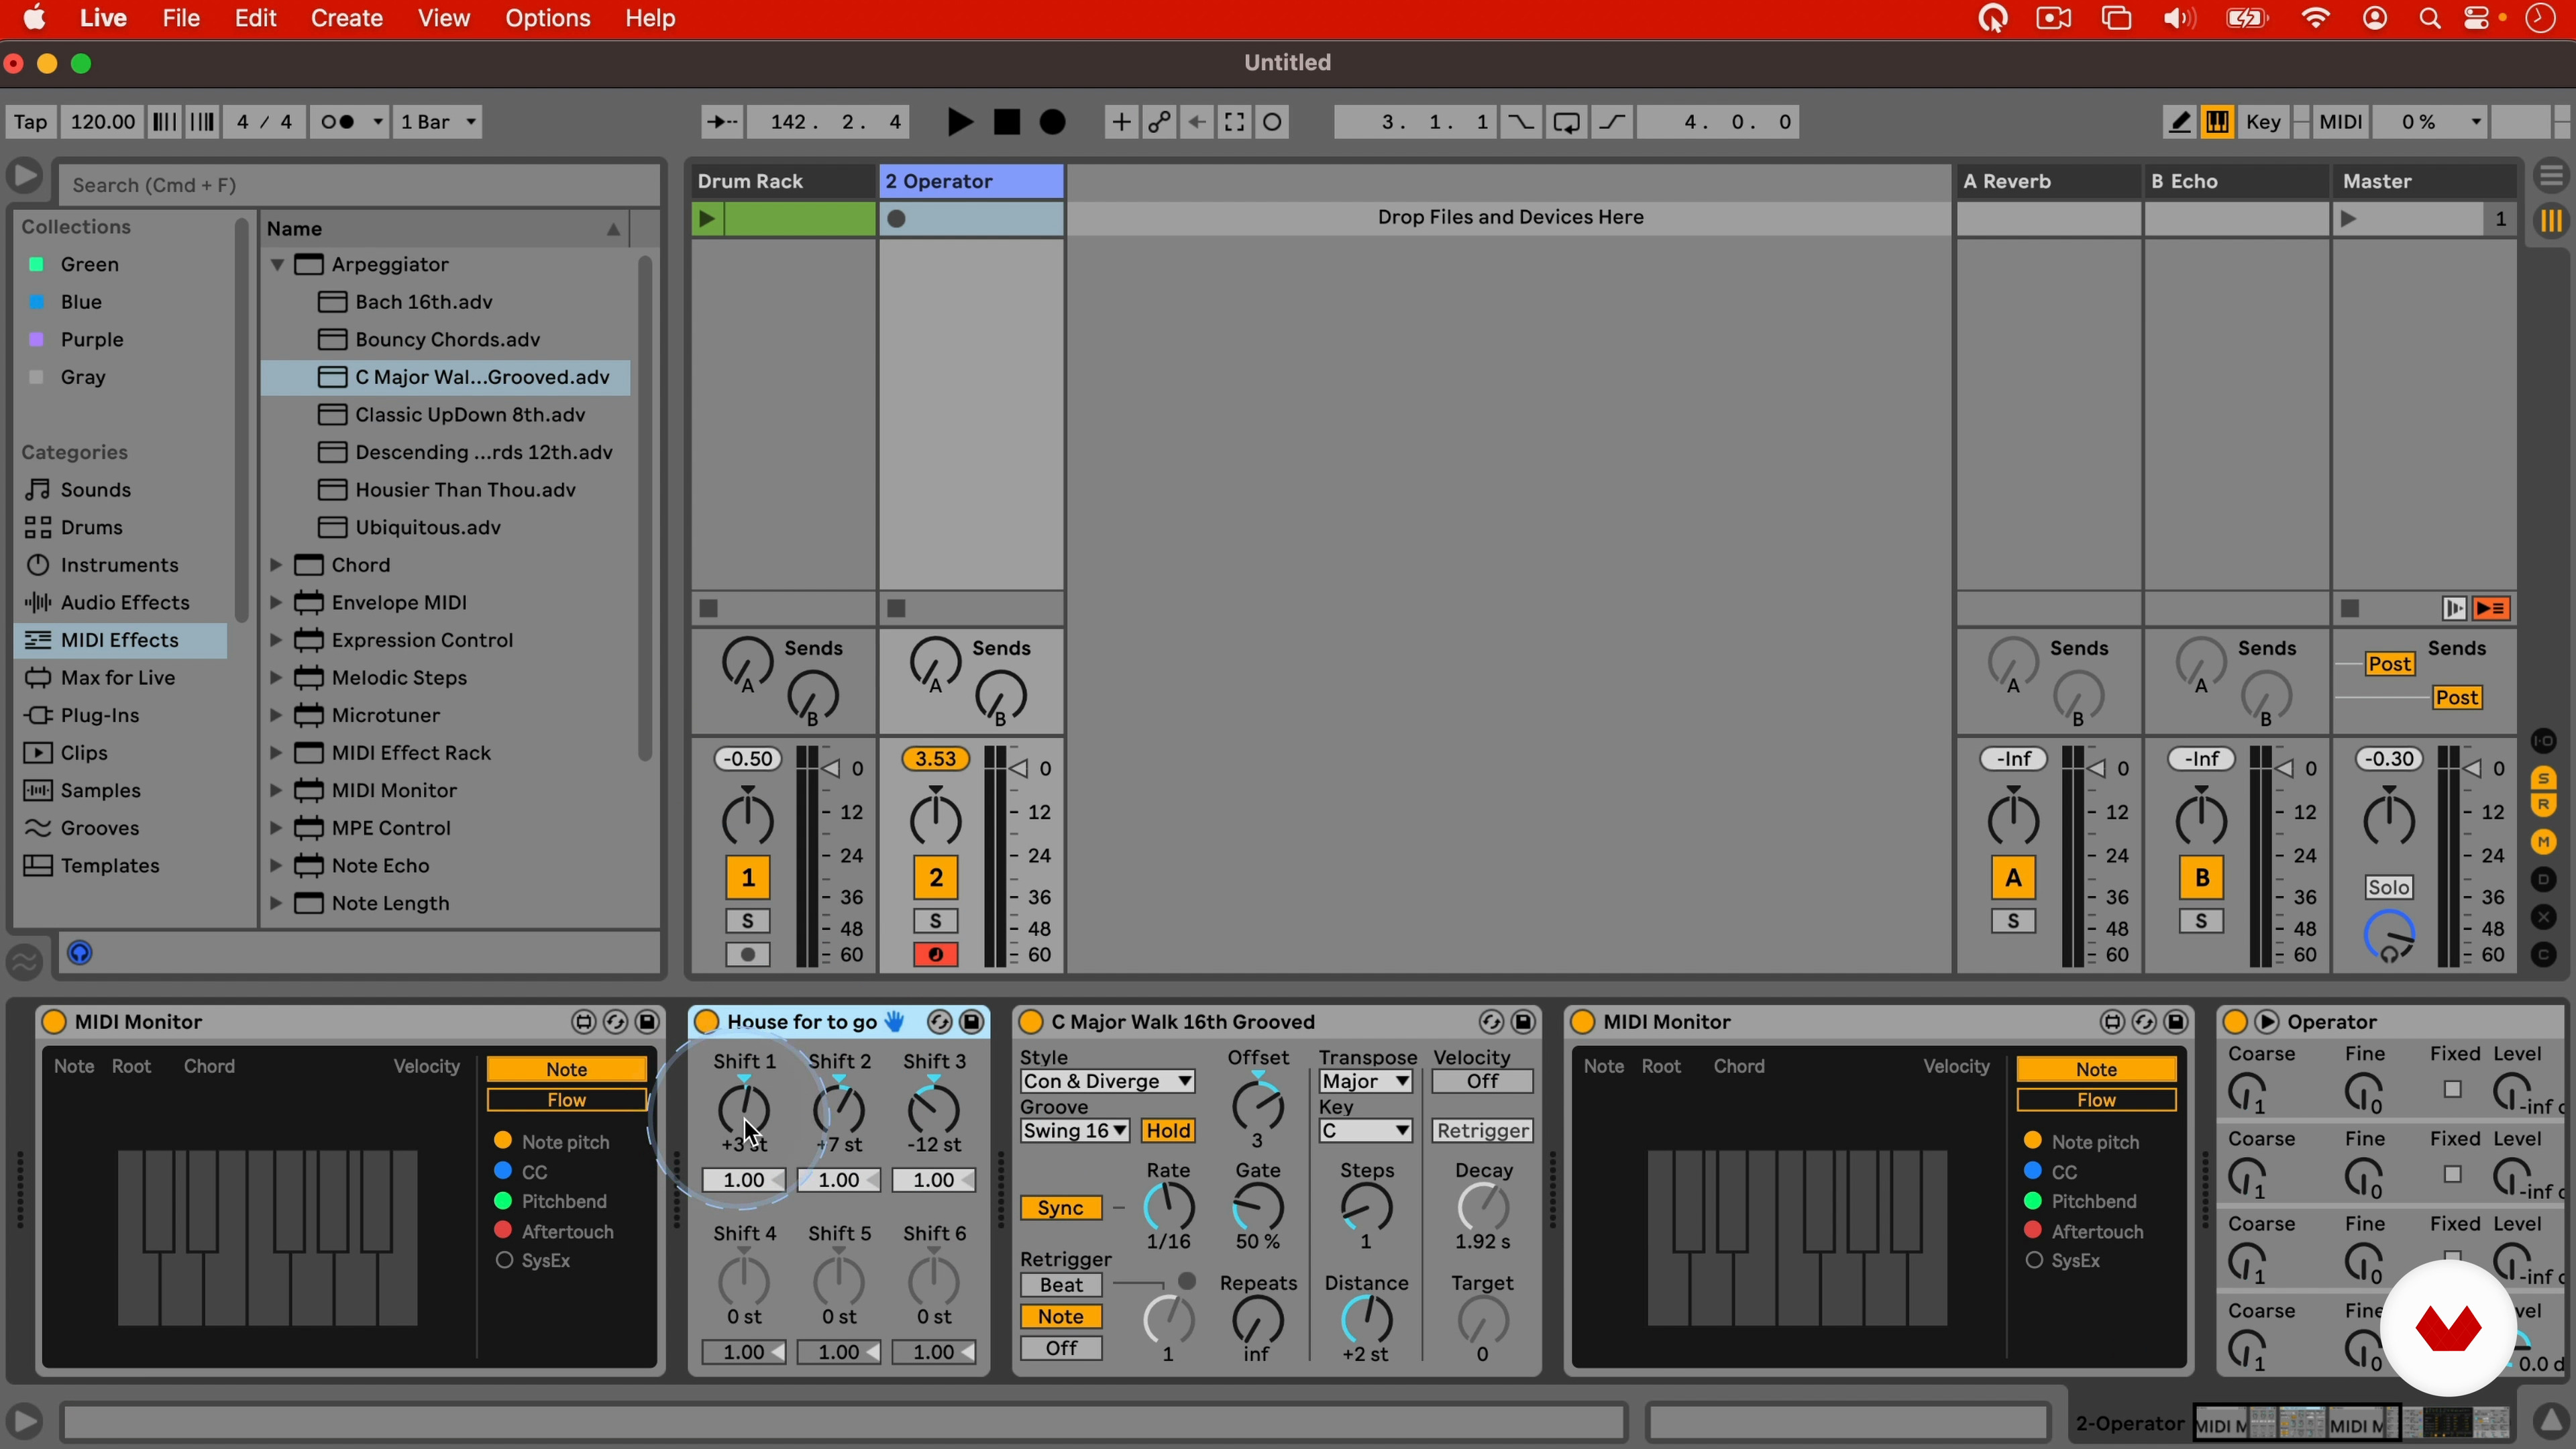
Task: Click the MIDI arrangement overdub plus icon
Action: pos(1121,122)
